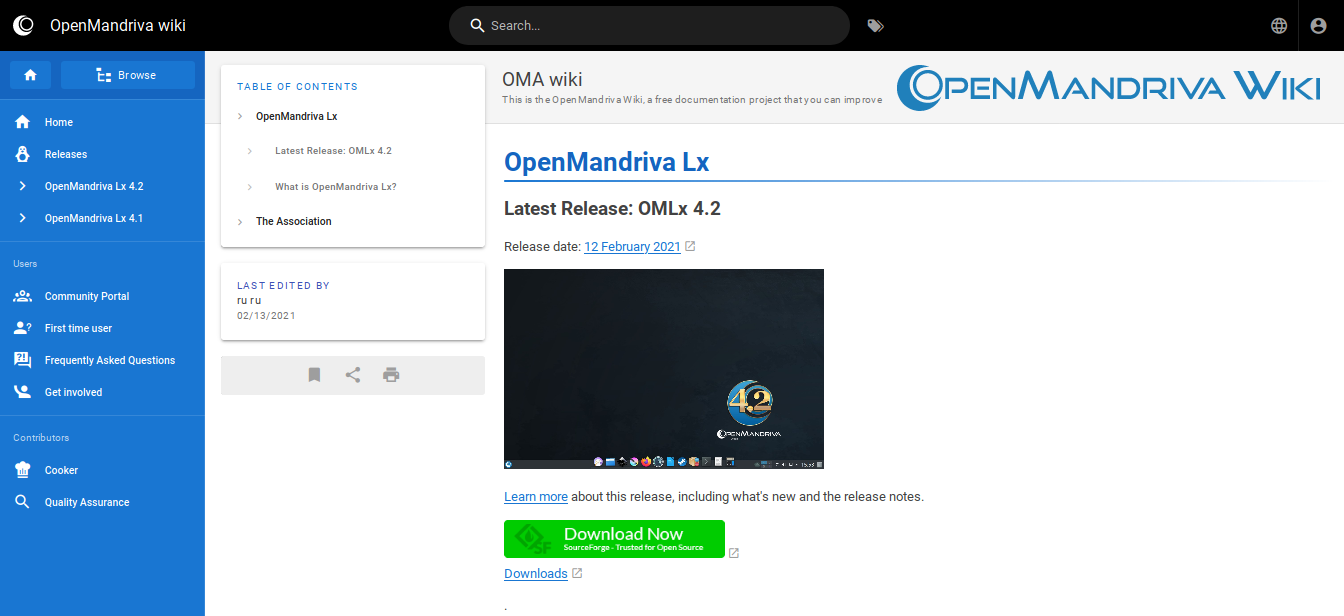Viewport: 1344px width, 616px height.
Task: Click external link icon after release date
Action: tap(690, 246)
